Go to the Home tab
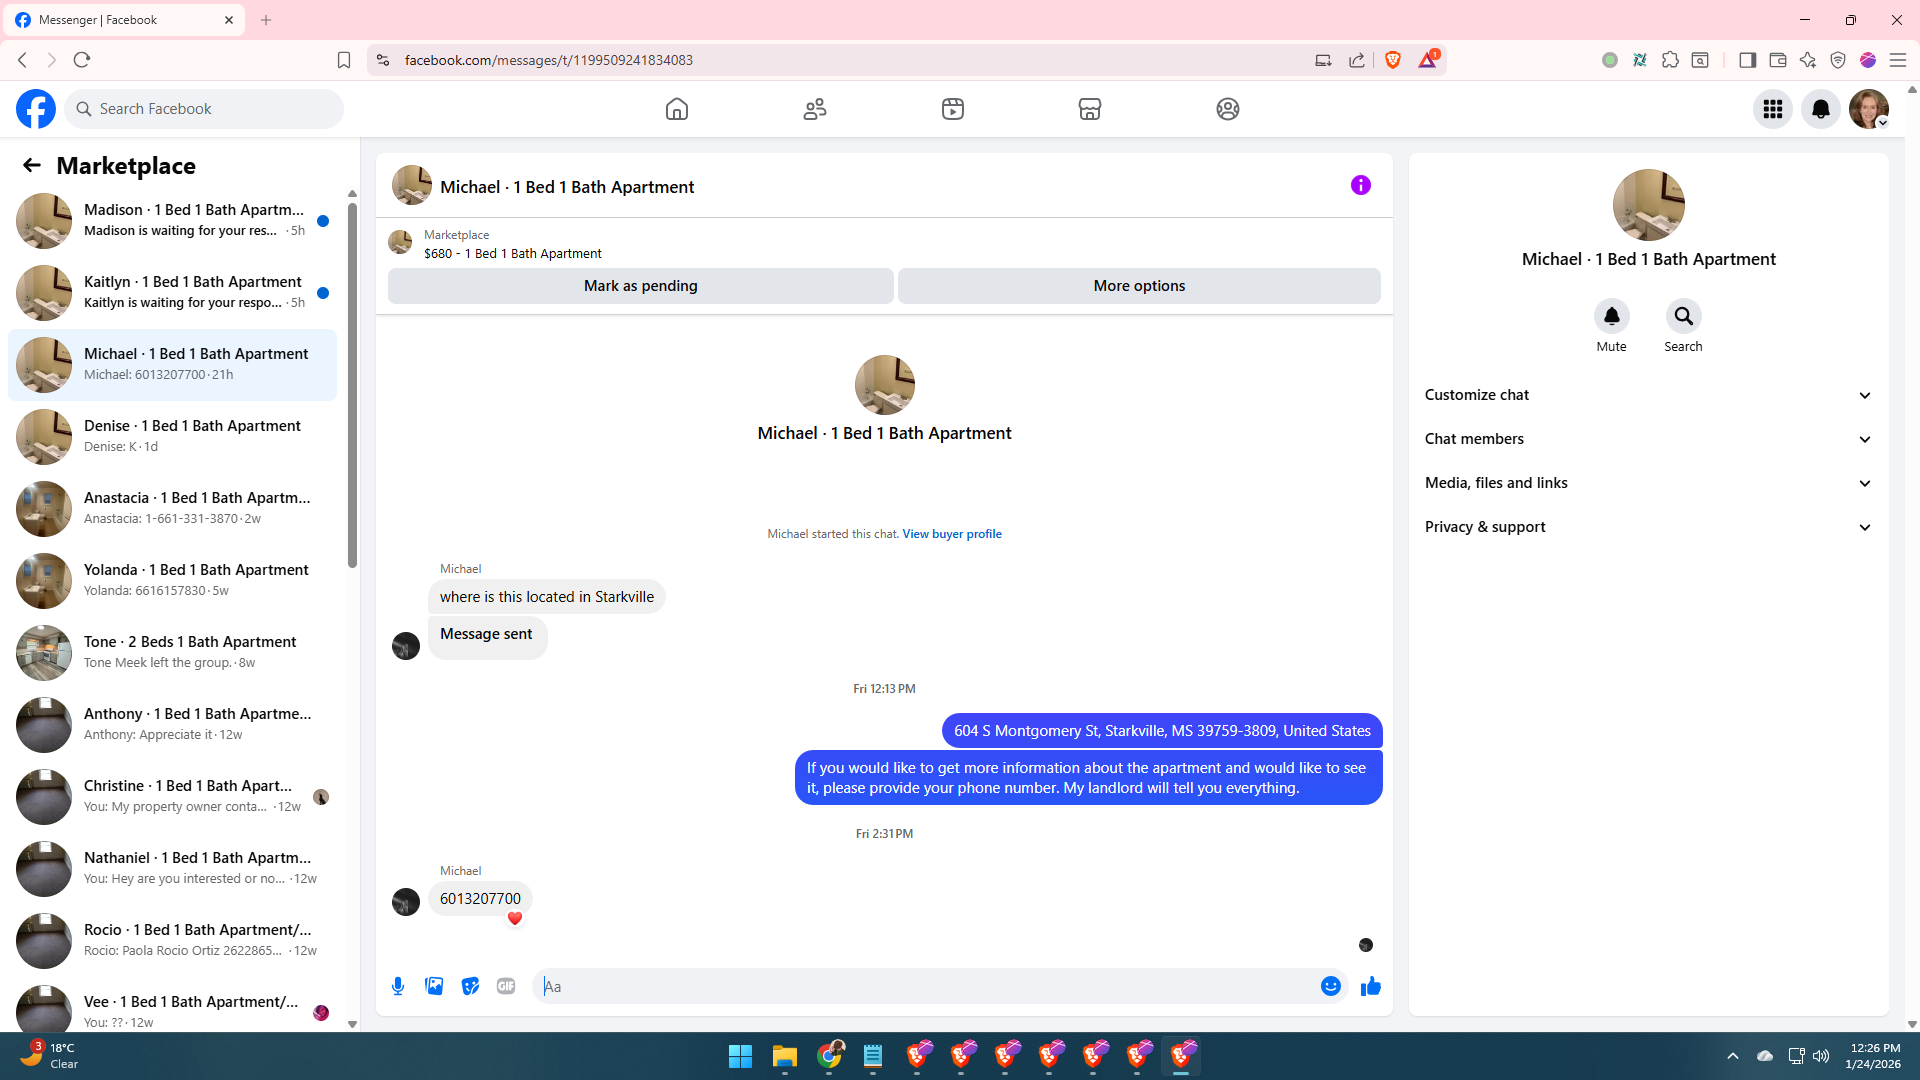 (677, 109)
